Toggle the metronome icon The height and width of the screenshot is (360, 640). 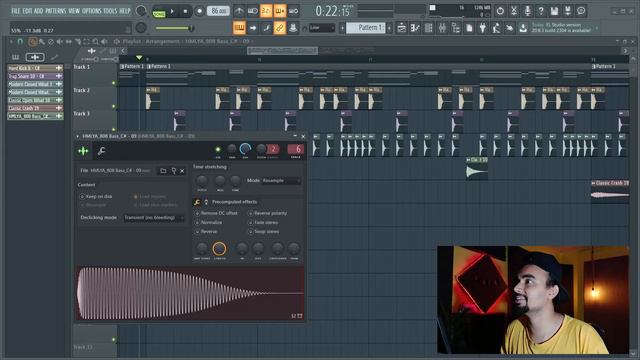(239, 11)
